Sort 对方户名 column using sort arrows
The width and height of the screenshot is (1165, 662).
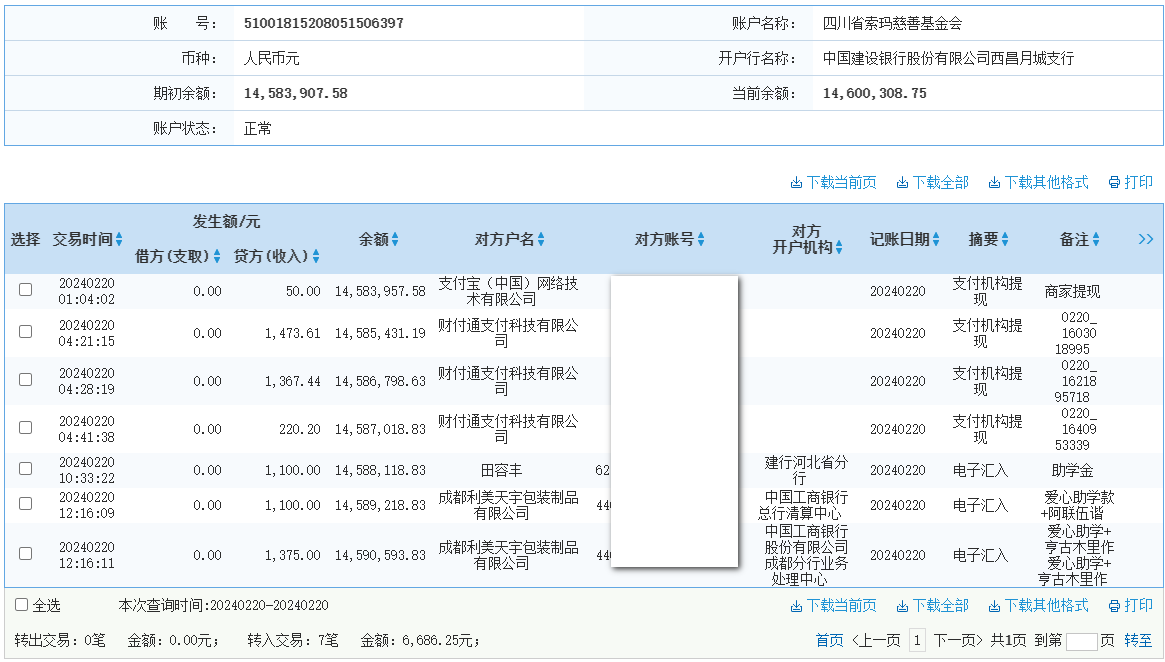click(541, 239)
